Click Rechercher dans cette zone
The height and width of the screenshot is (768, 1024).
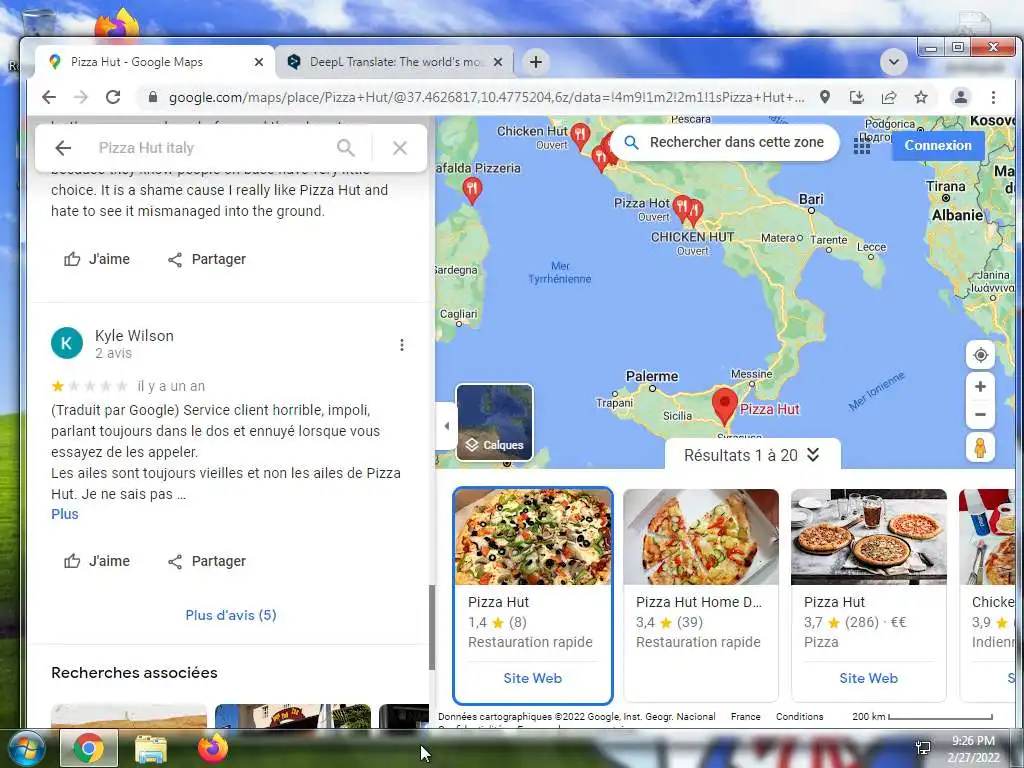[x=725, y=142]
